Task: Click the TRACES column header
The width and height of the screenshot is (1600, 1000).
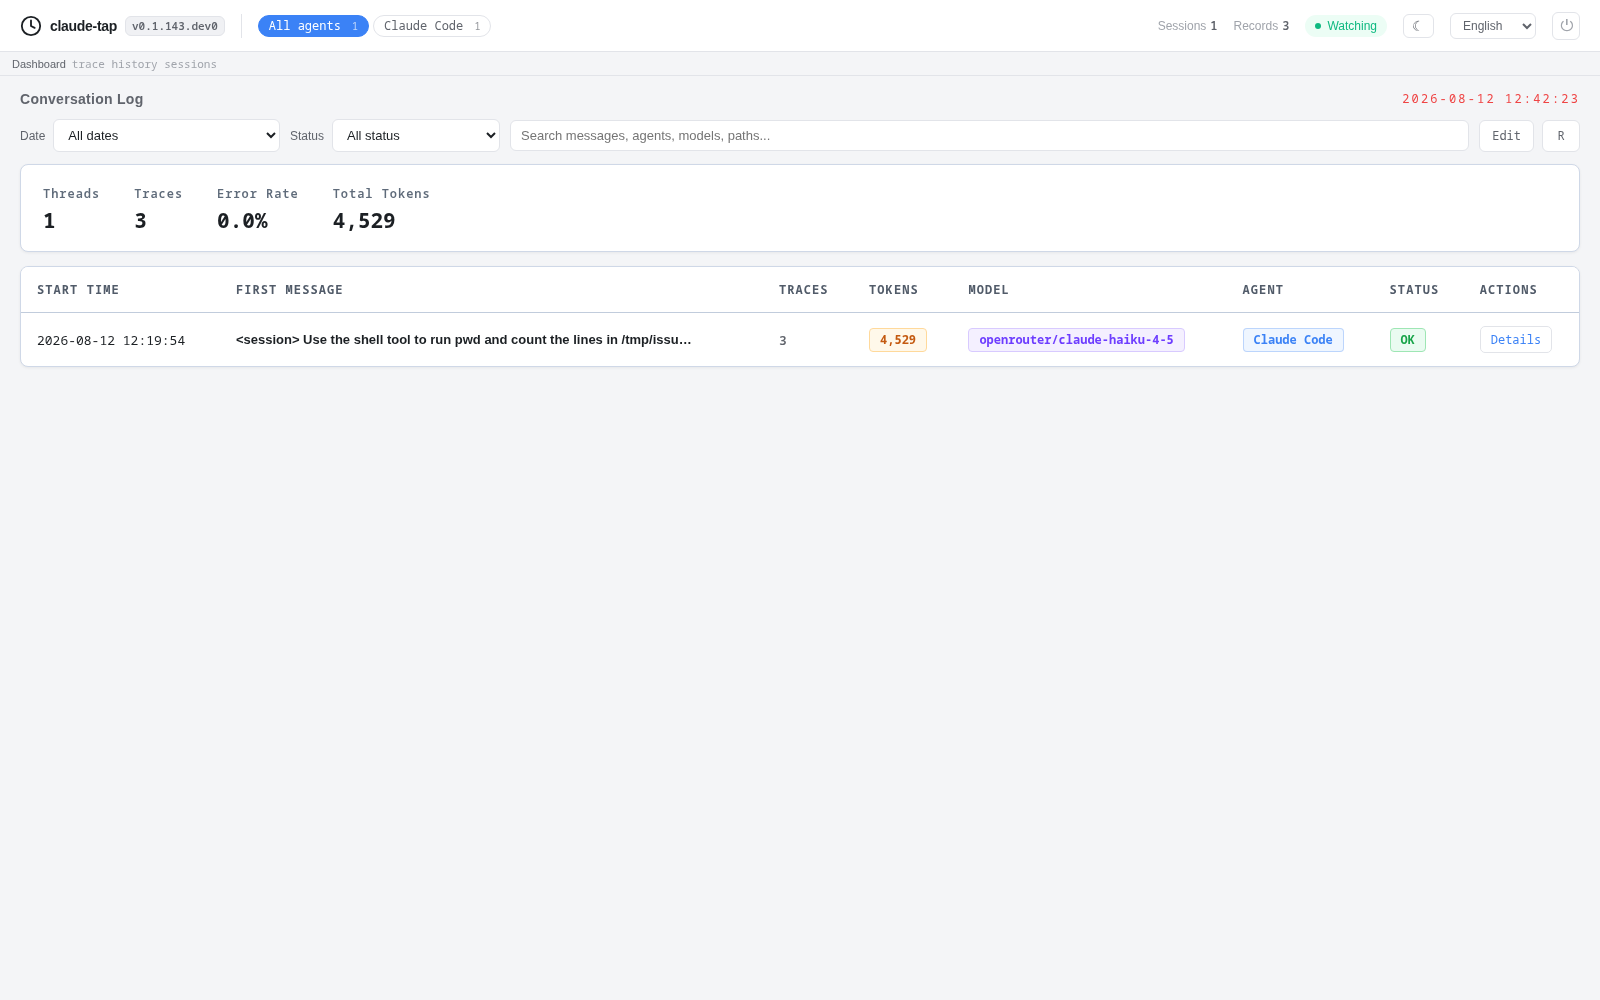Action: tap(803, 290)
